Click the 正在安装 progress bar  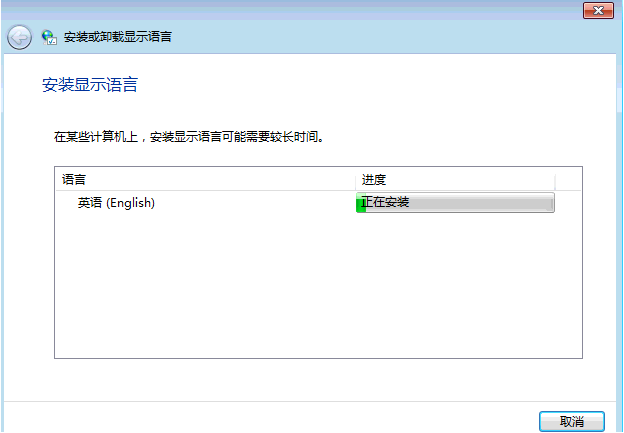(x=455, y=203)
